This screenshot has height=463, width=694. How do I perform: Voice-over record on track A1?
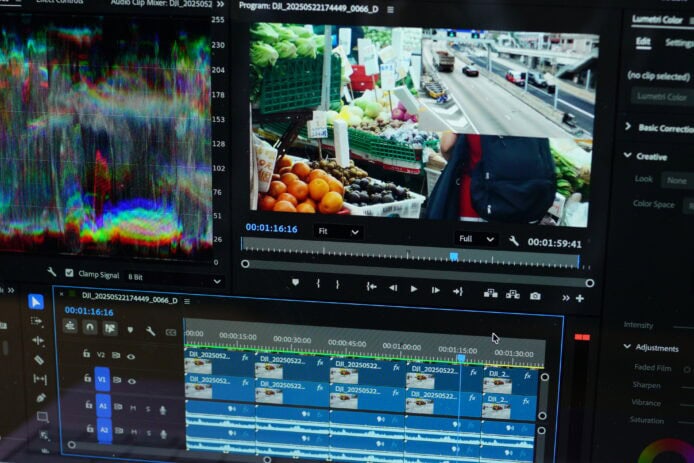pyautogui.click(x=163, y=410)
